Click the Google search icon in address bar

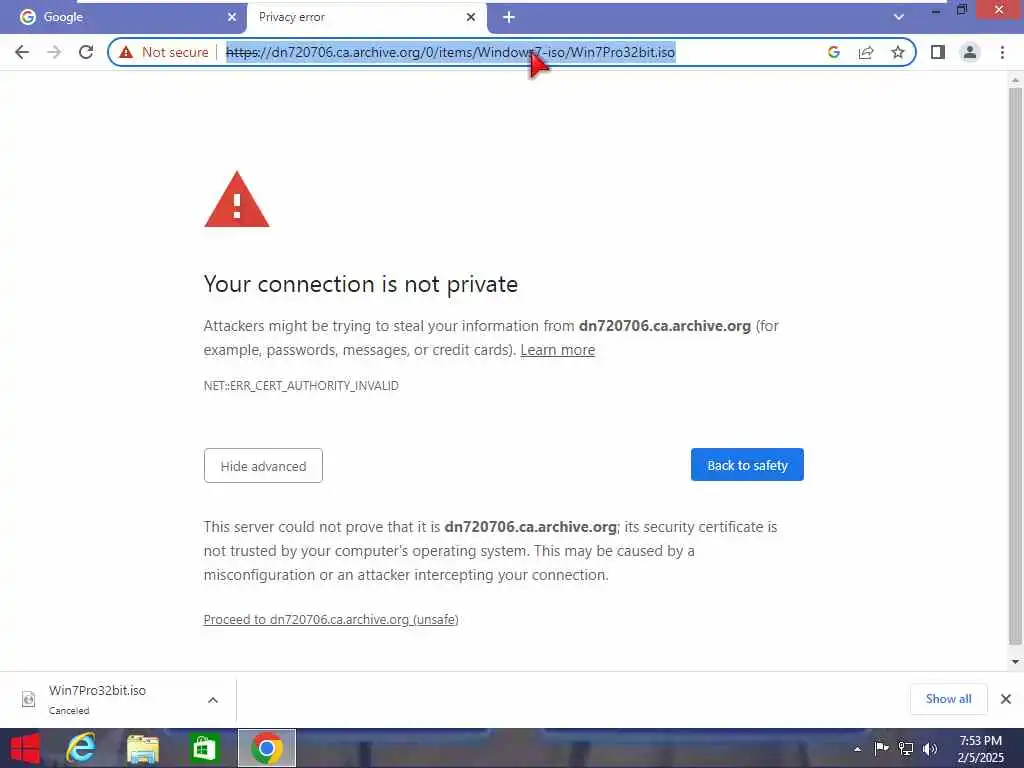pos(834,52)
